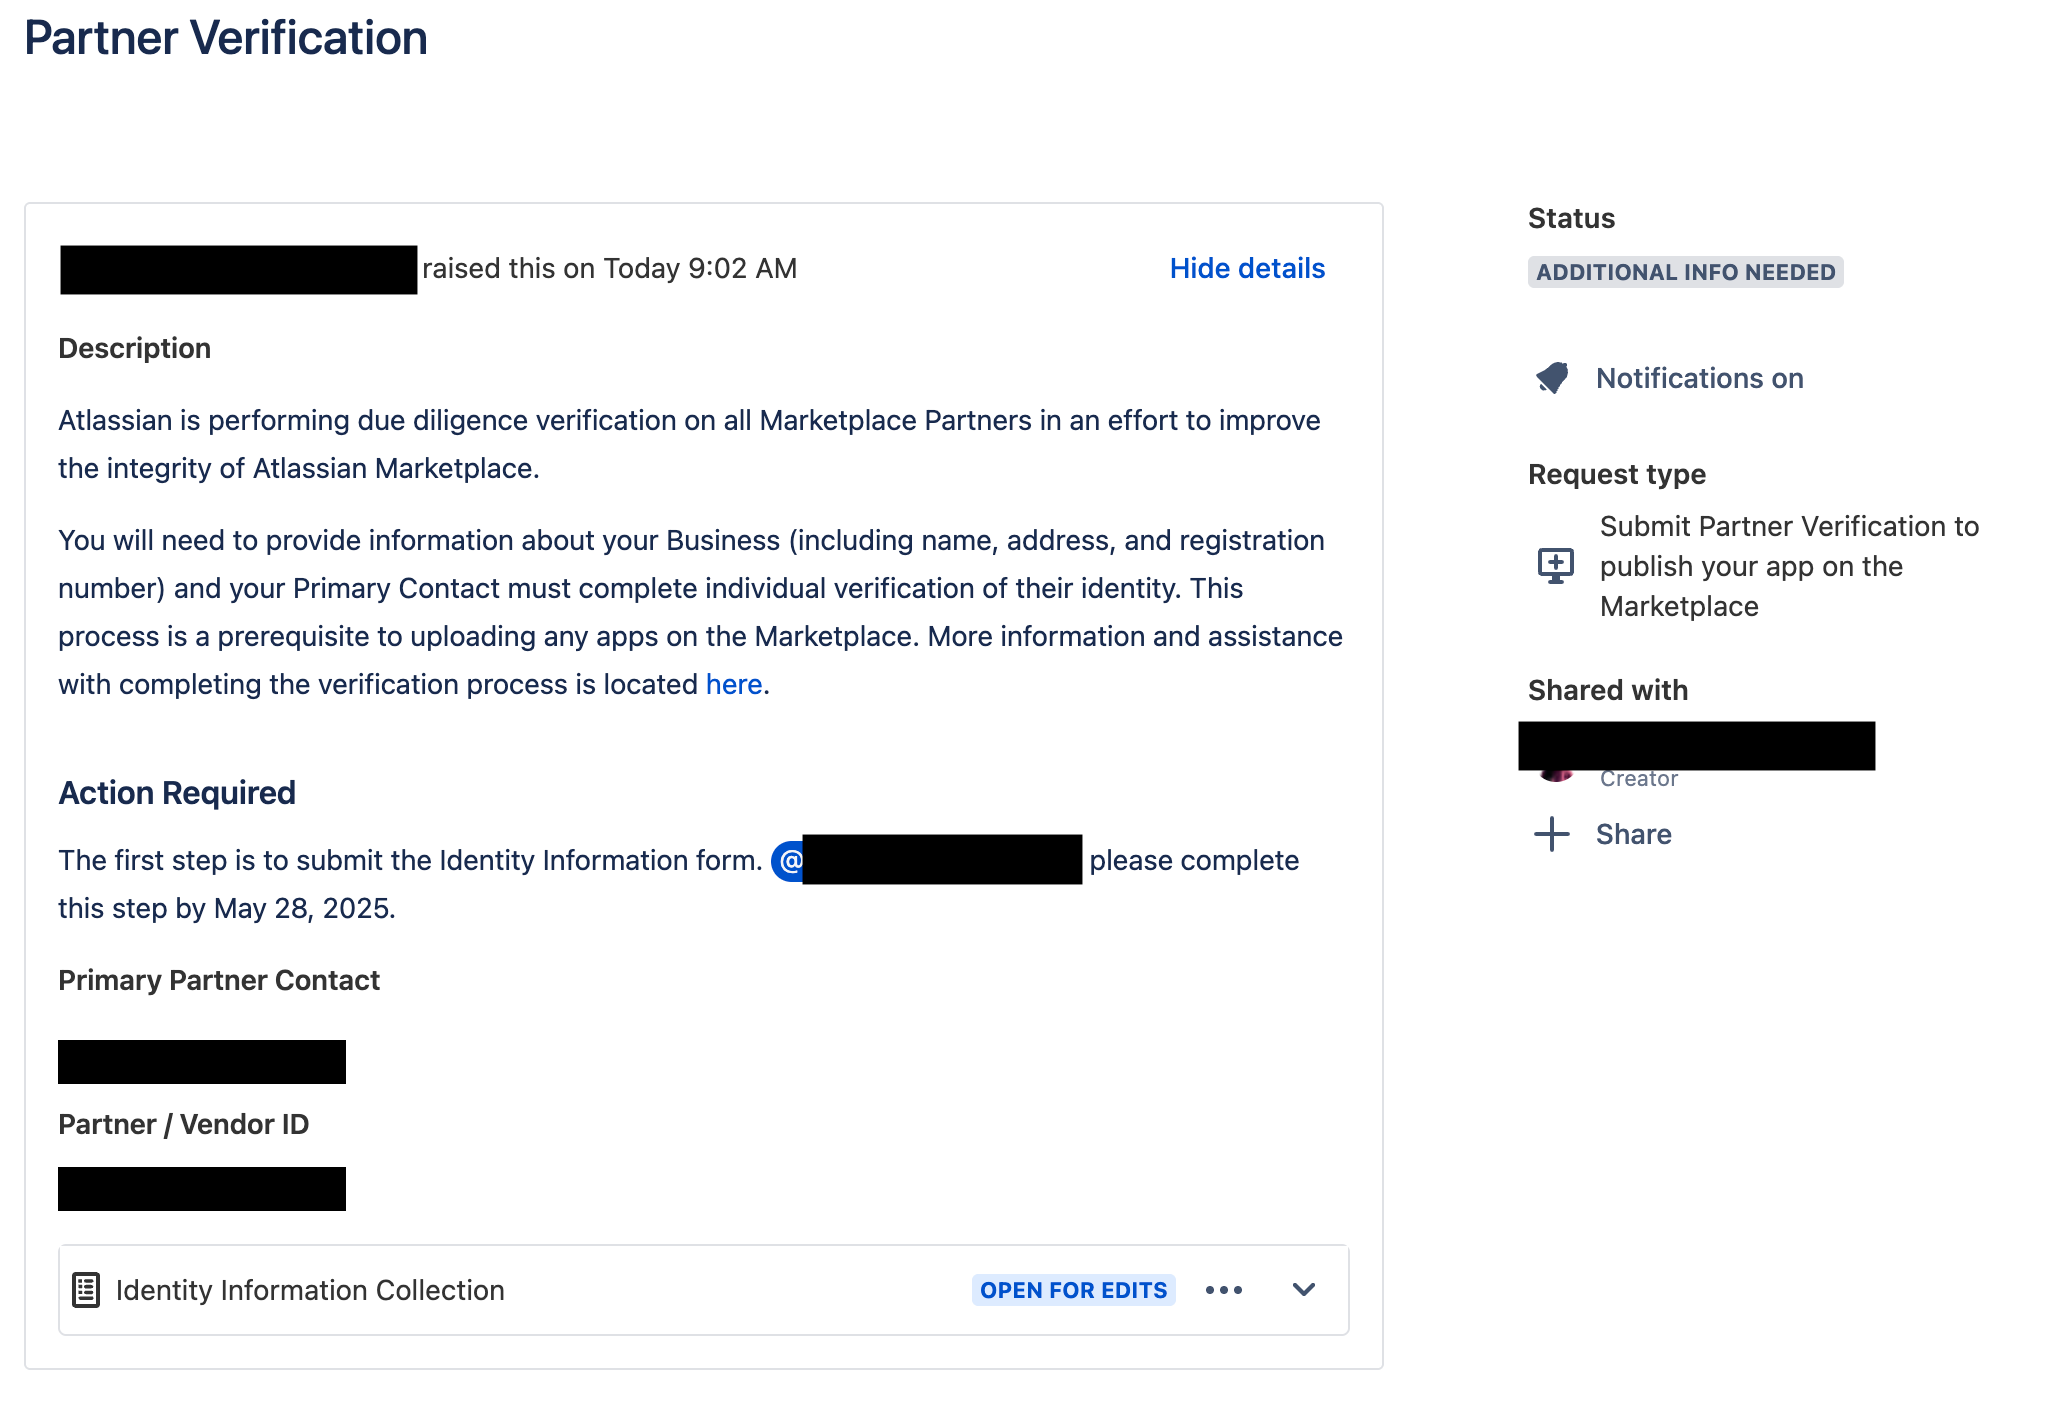
Task: Click the Identity Information Collection form icon
Action: pyautogui.click(x=86, y=1289)
